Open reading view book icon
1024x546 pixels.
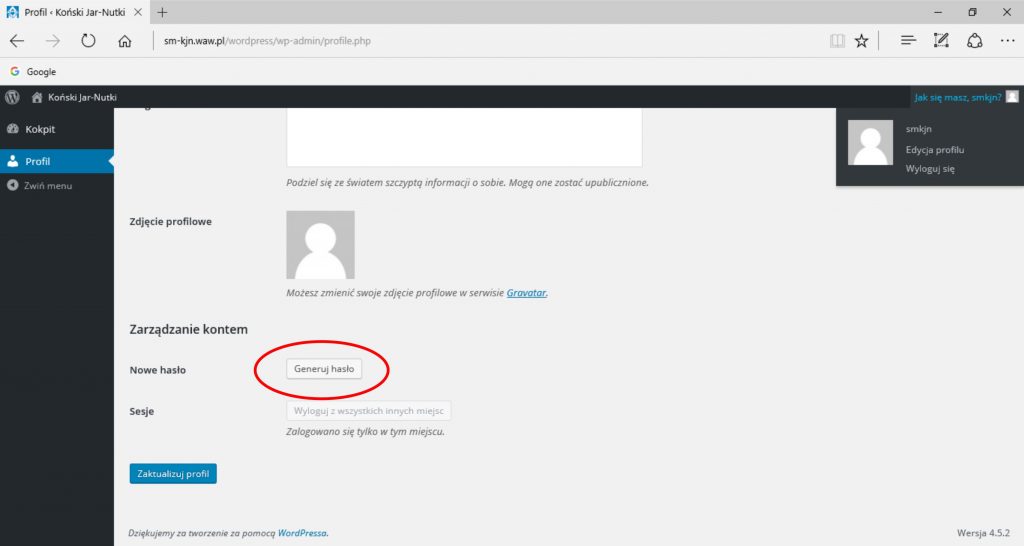pyautogui.click(x=837, y=40)
